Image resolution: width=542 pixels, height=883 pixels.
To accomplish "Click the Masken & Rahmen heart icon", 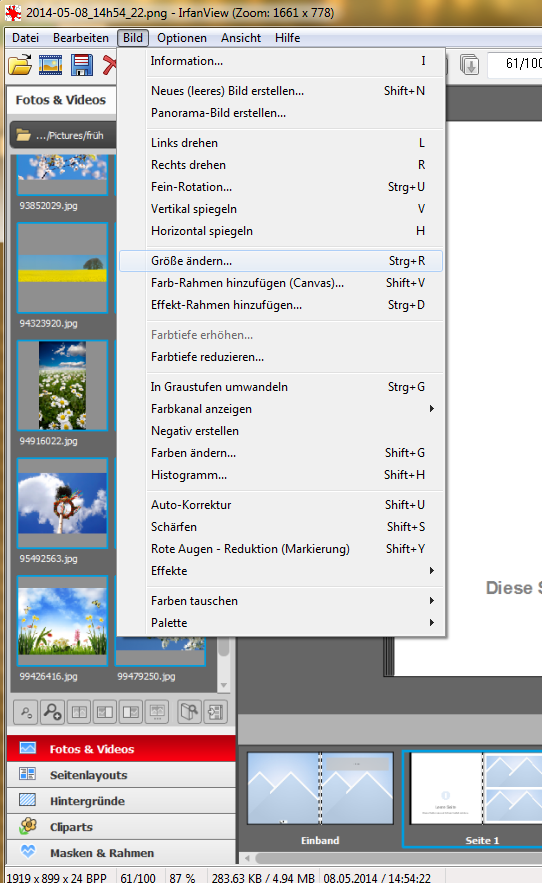I will (28, 851).
